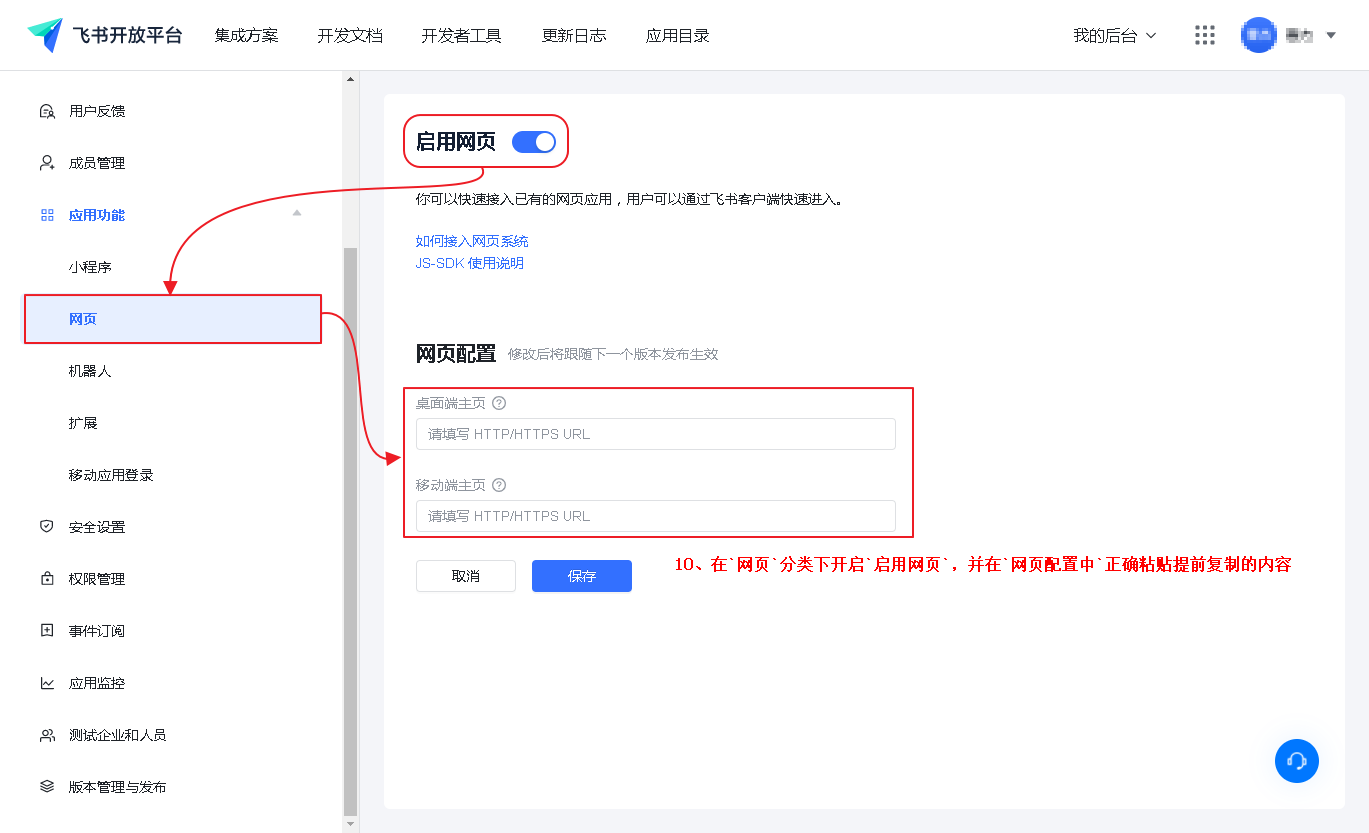The image size is (1369, 833).
Task: Open account menu arrow beside avatar
Action: point(1331,35)
